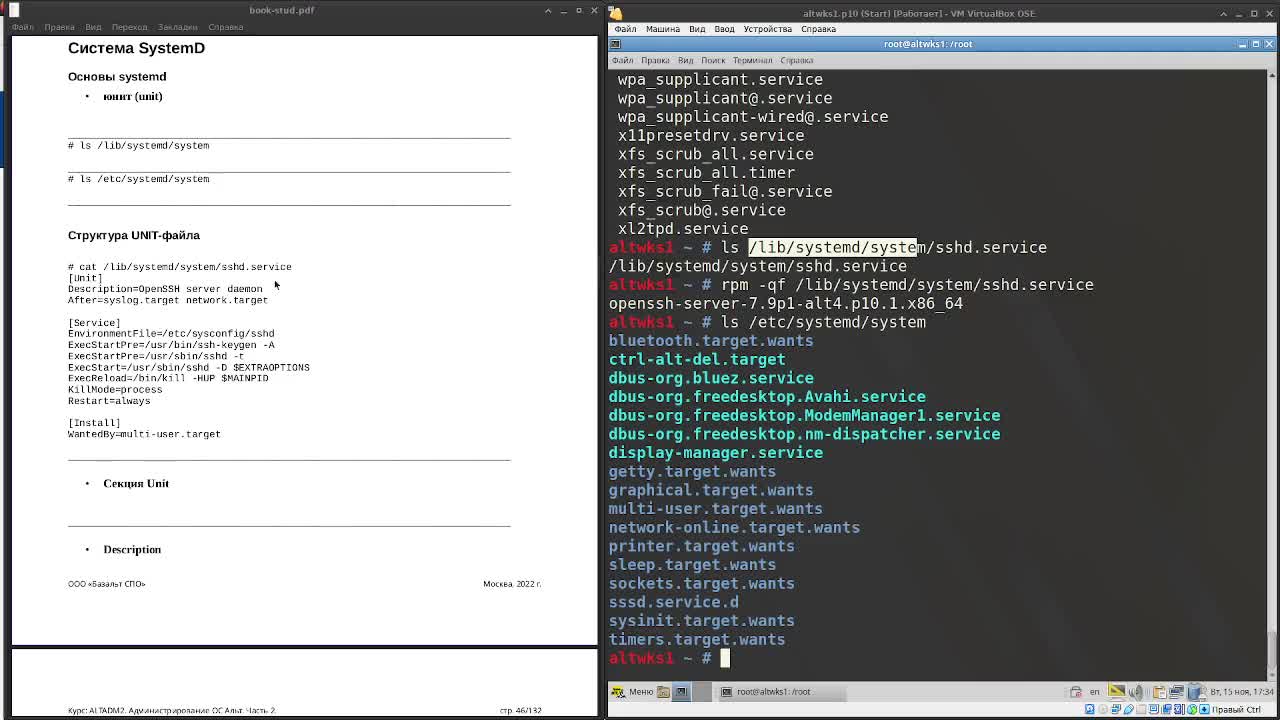This screenshot has height=720, width=1280.
Task: Click sshd.service path in PDF cat command
Action: pos(197,267)
